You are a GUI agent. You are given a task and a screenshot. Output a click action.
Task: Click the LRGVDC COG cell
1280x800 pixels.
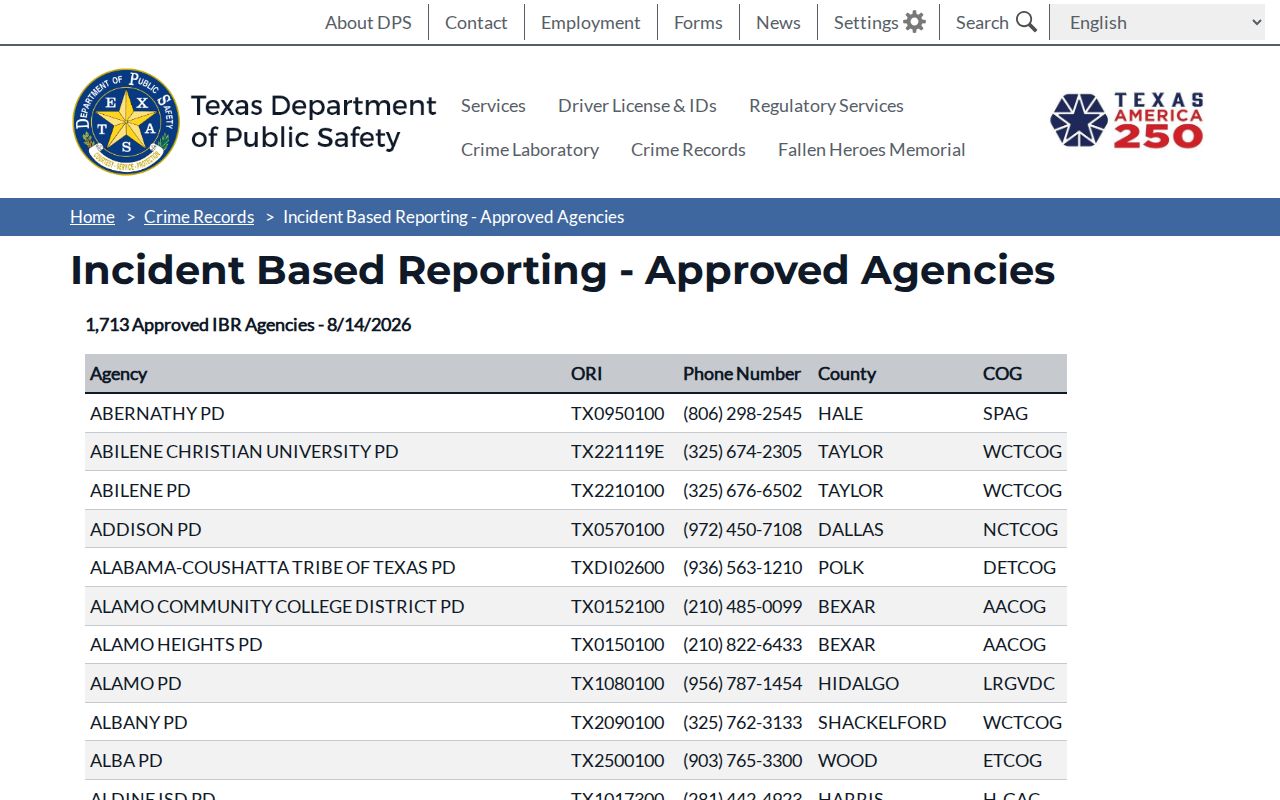coord(1018,683)
